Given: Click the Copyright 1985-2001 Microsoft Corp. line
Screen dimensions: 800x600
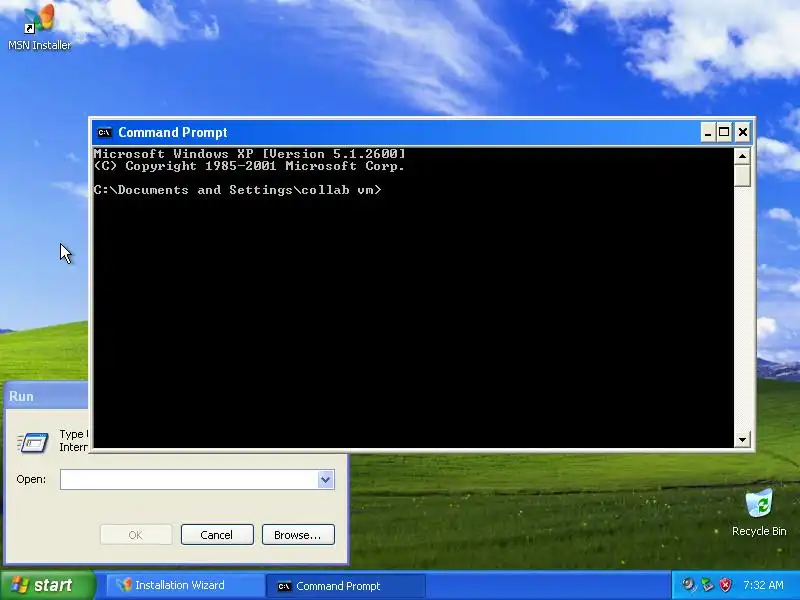Looking at the screenshot, I should click(x=249, y=166).
